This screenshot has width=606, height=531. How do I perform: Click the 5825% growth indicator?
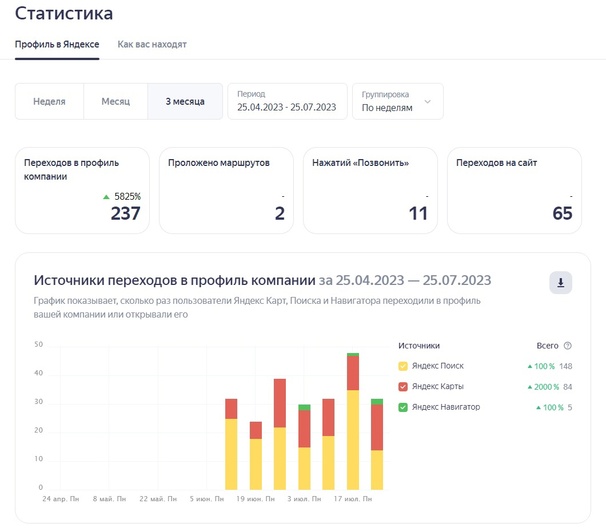click(x=122, y=196)
